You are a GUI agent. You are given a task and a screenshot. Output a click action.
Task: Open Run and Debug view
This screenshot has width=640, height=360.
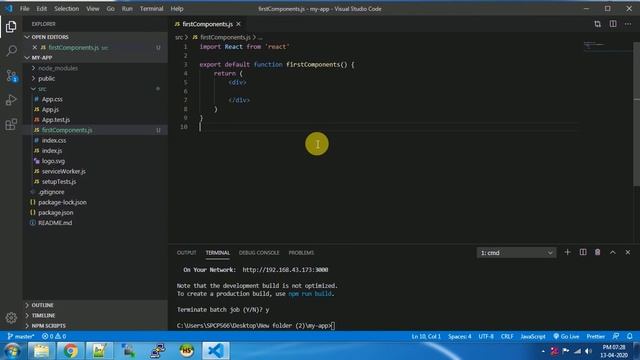coord(11,100)
